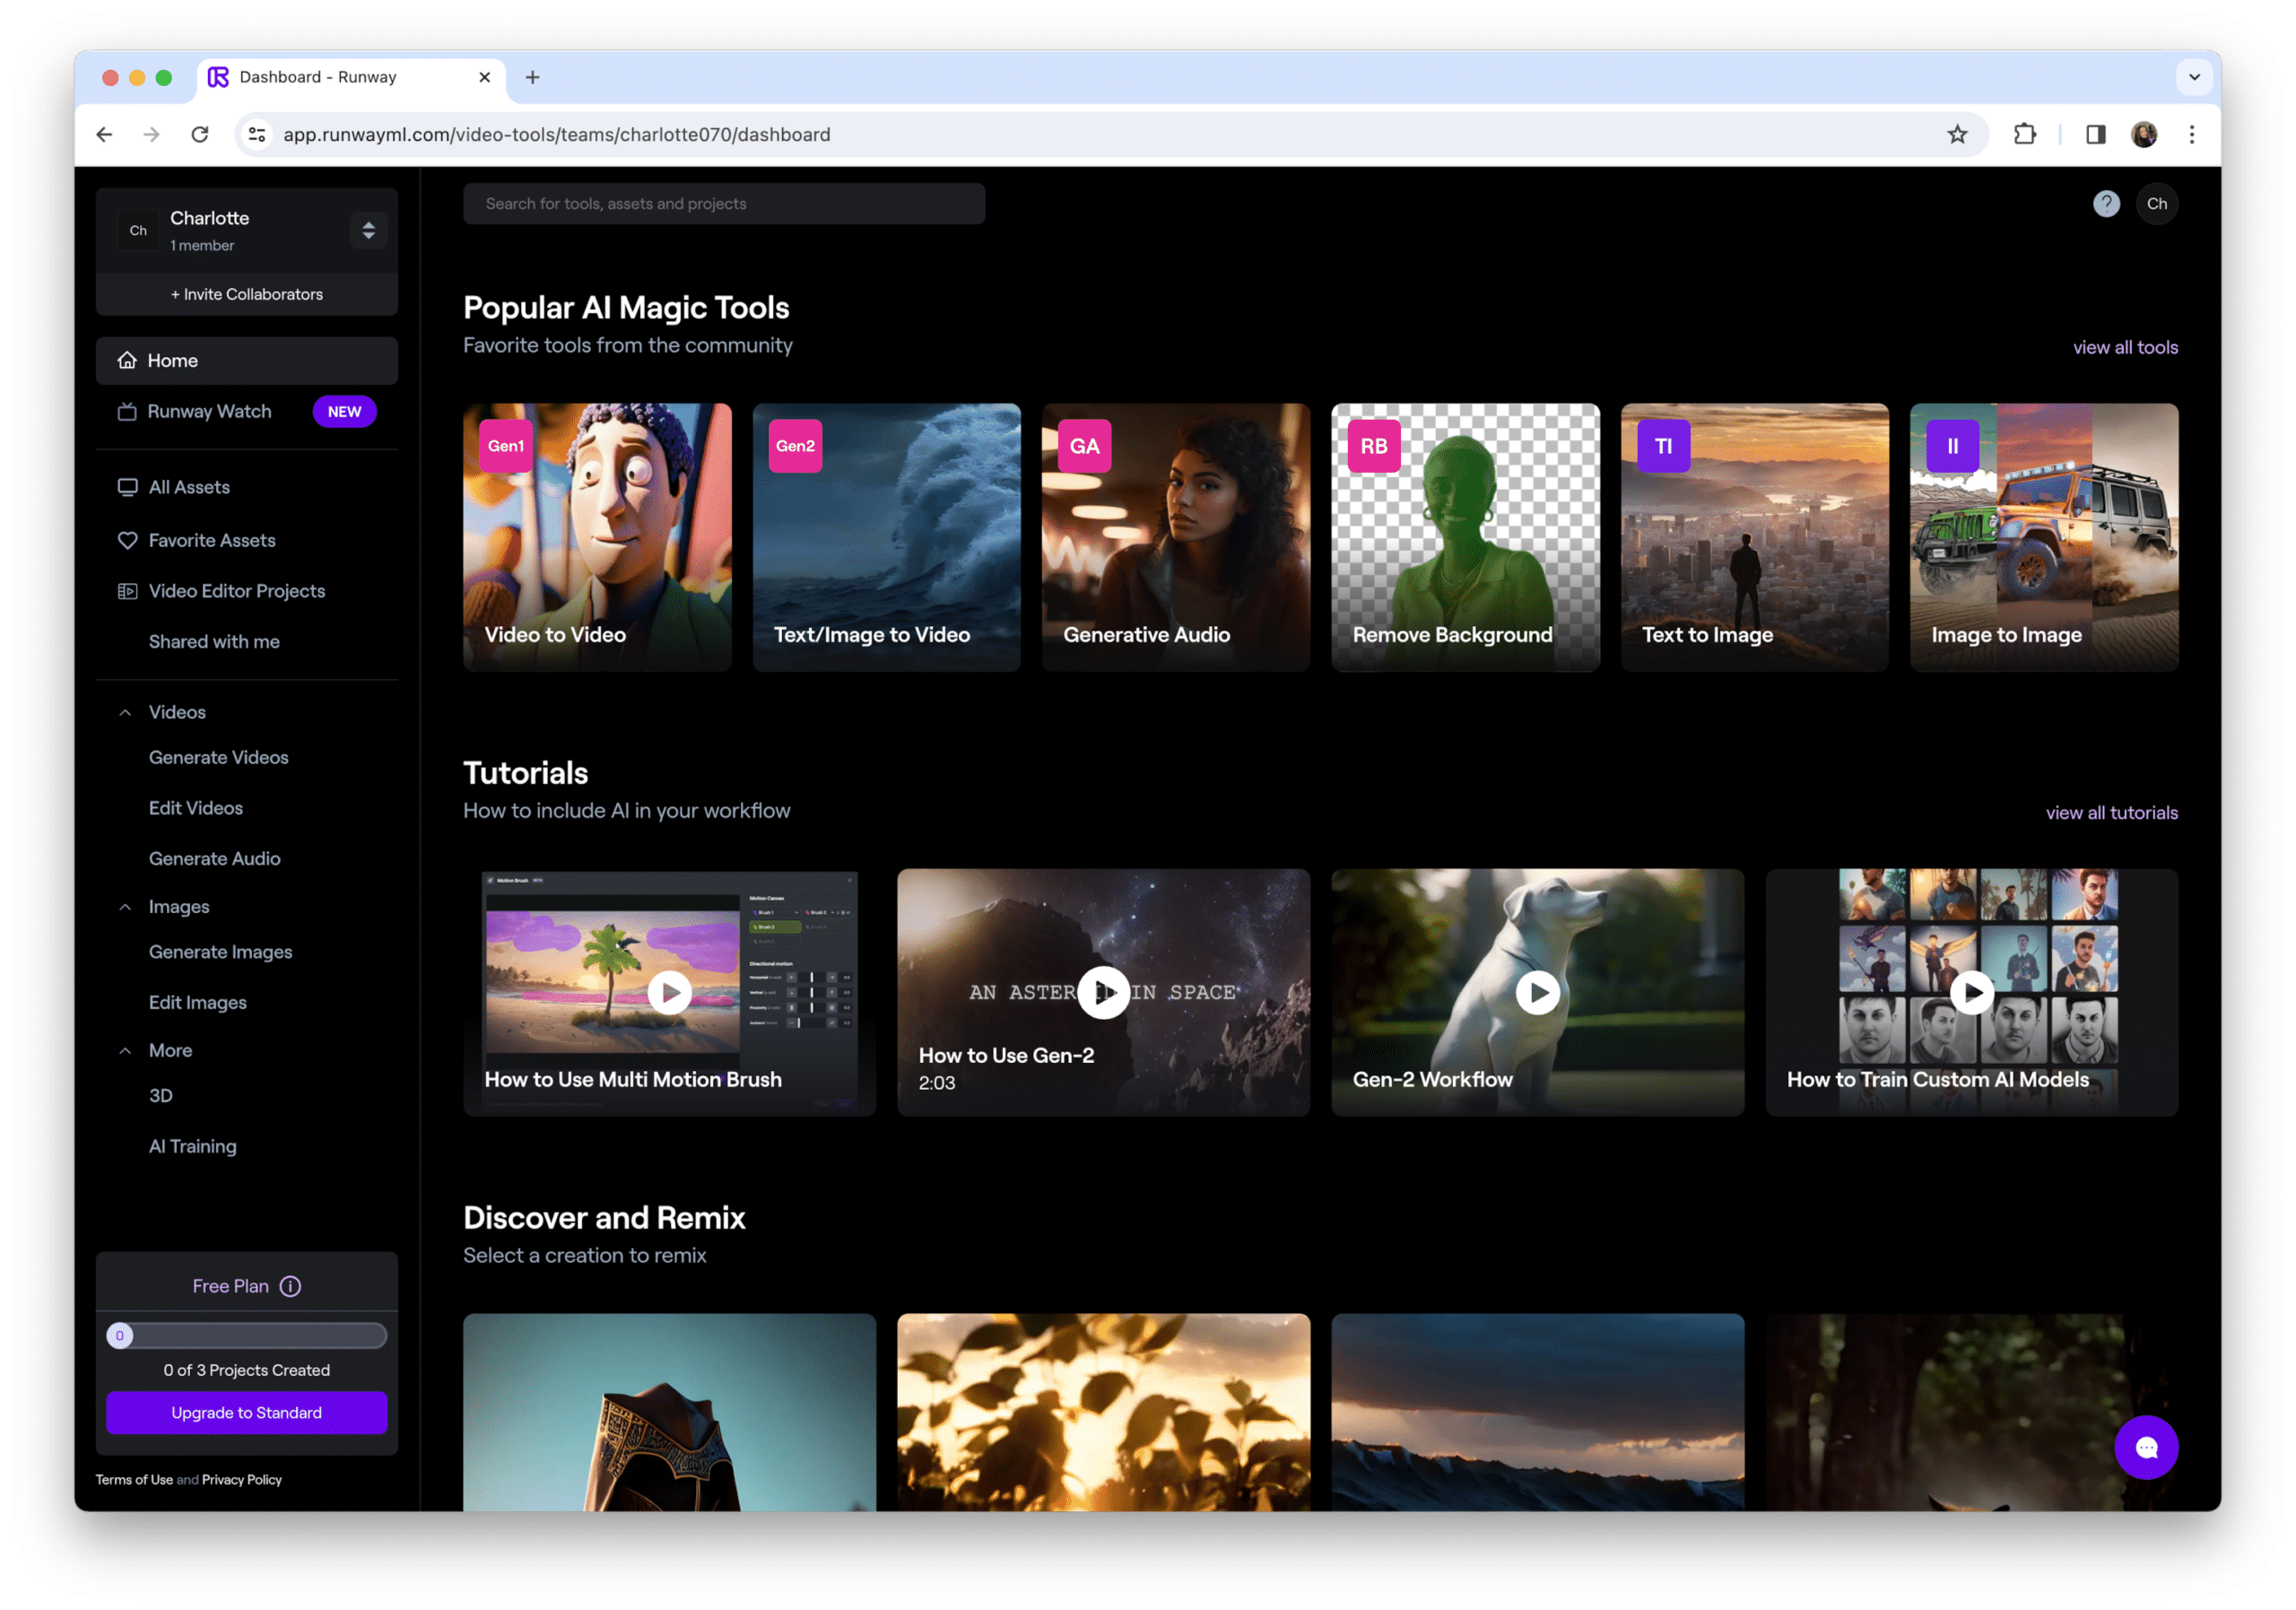This screenshot has width=2296, height=1610.
Task: Collapse the More sidebar section
Action: (125, 1051)
